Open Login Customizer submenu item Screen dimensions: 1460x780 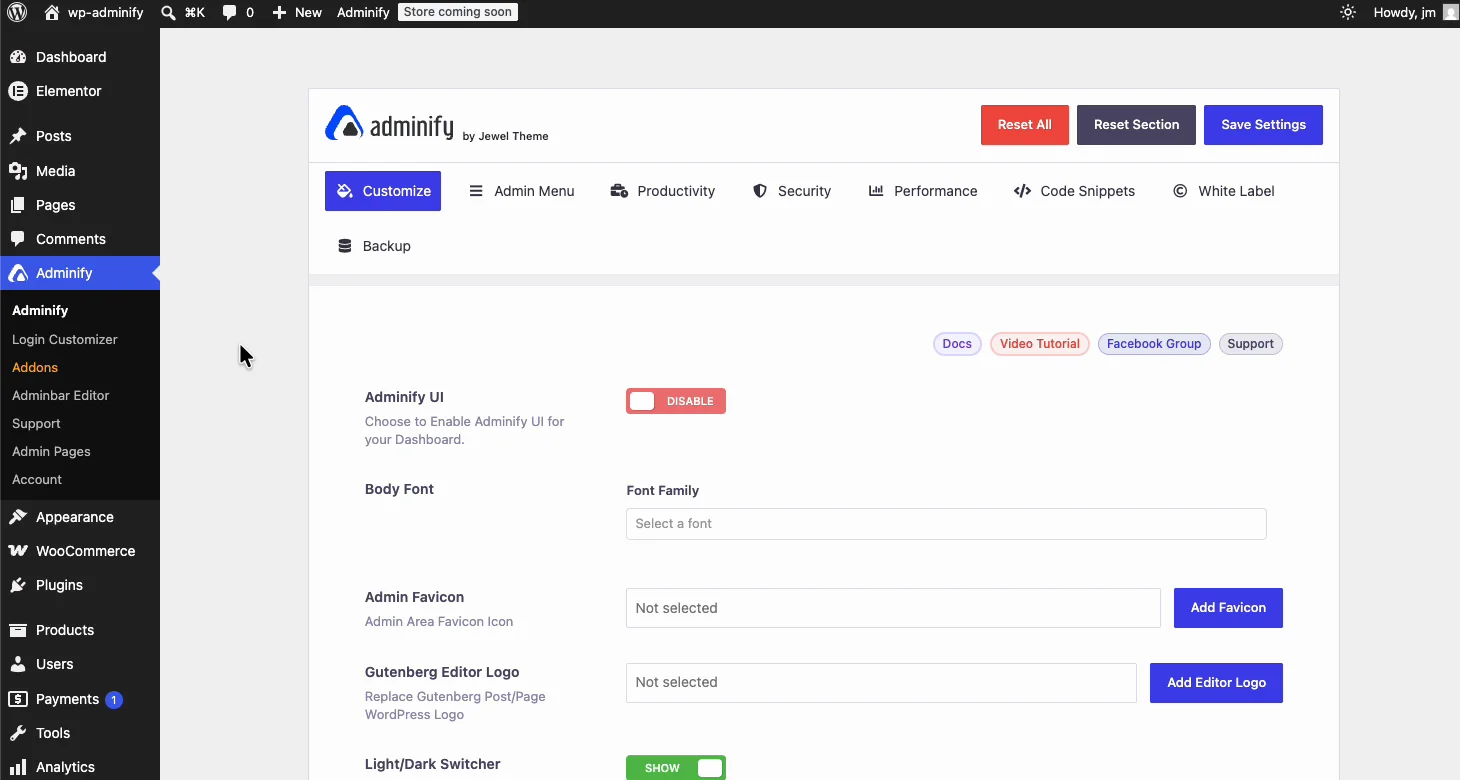[x=65, y=340]
